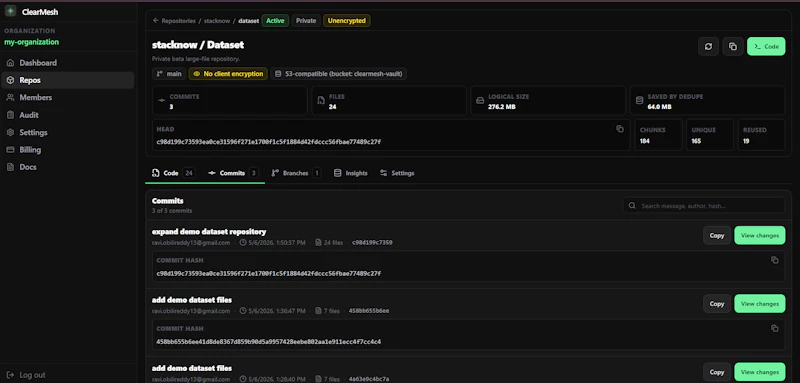Click the S3-compatible bucket storage chip

point(339,74)
